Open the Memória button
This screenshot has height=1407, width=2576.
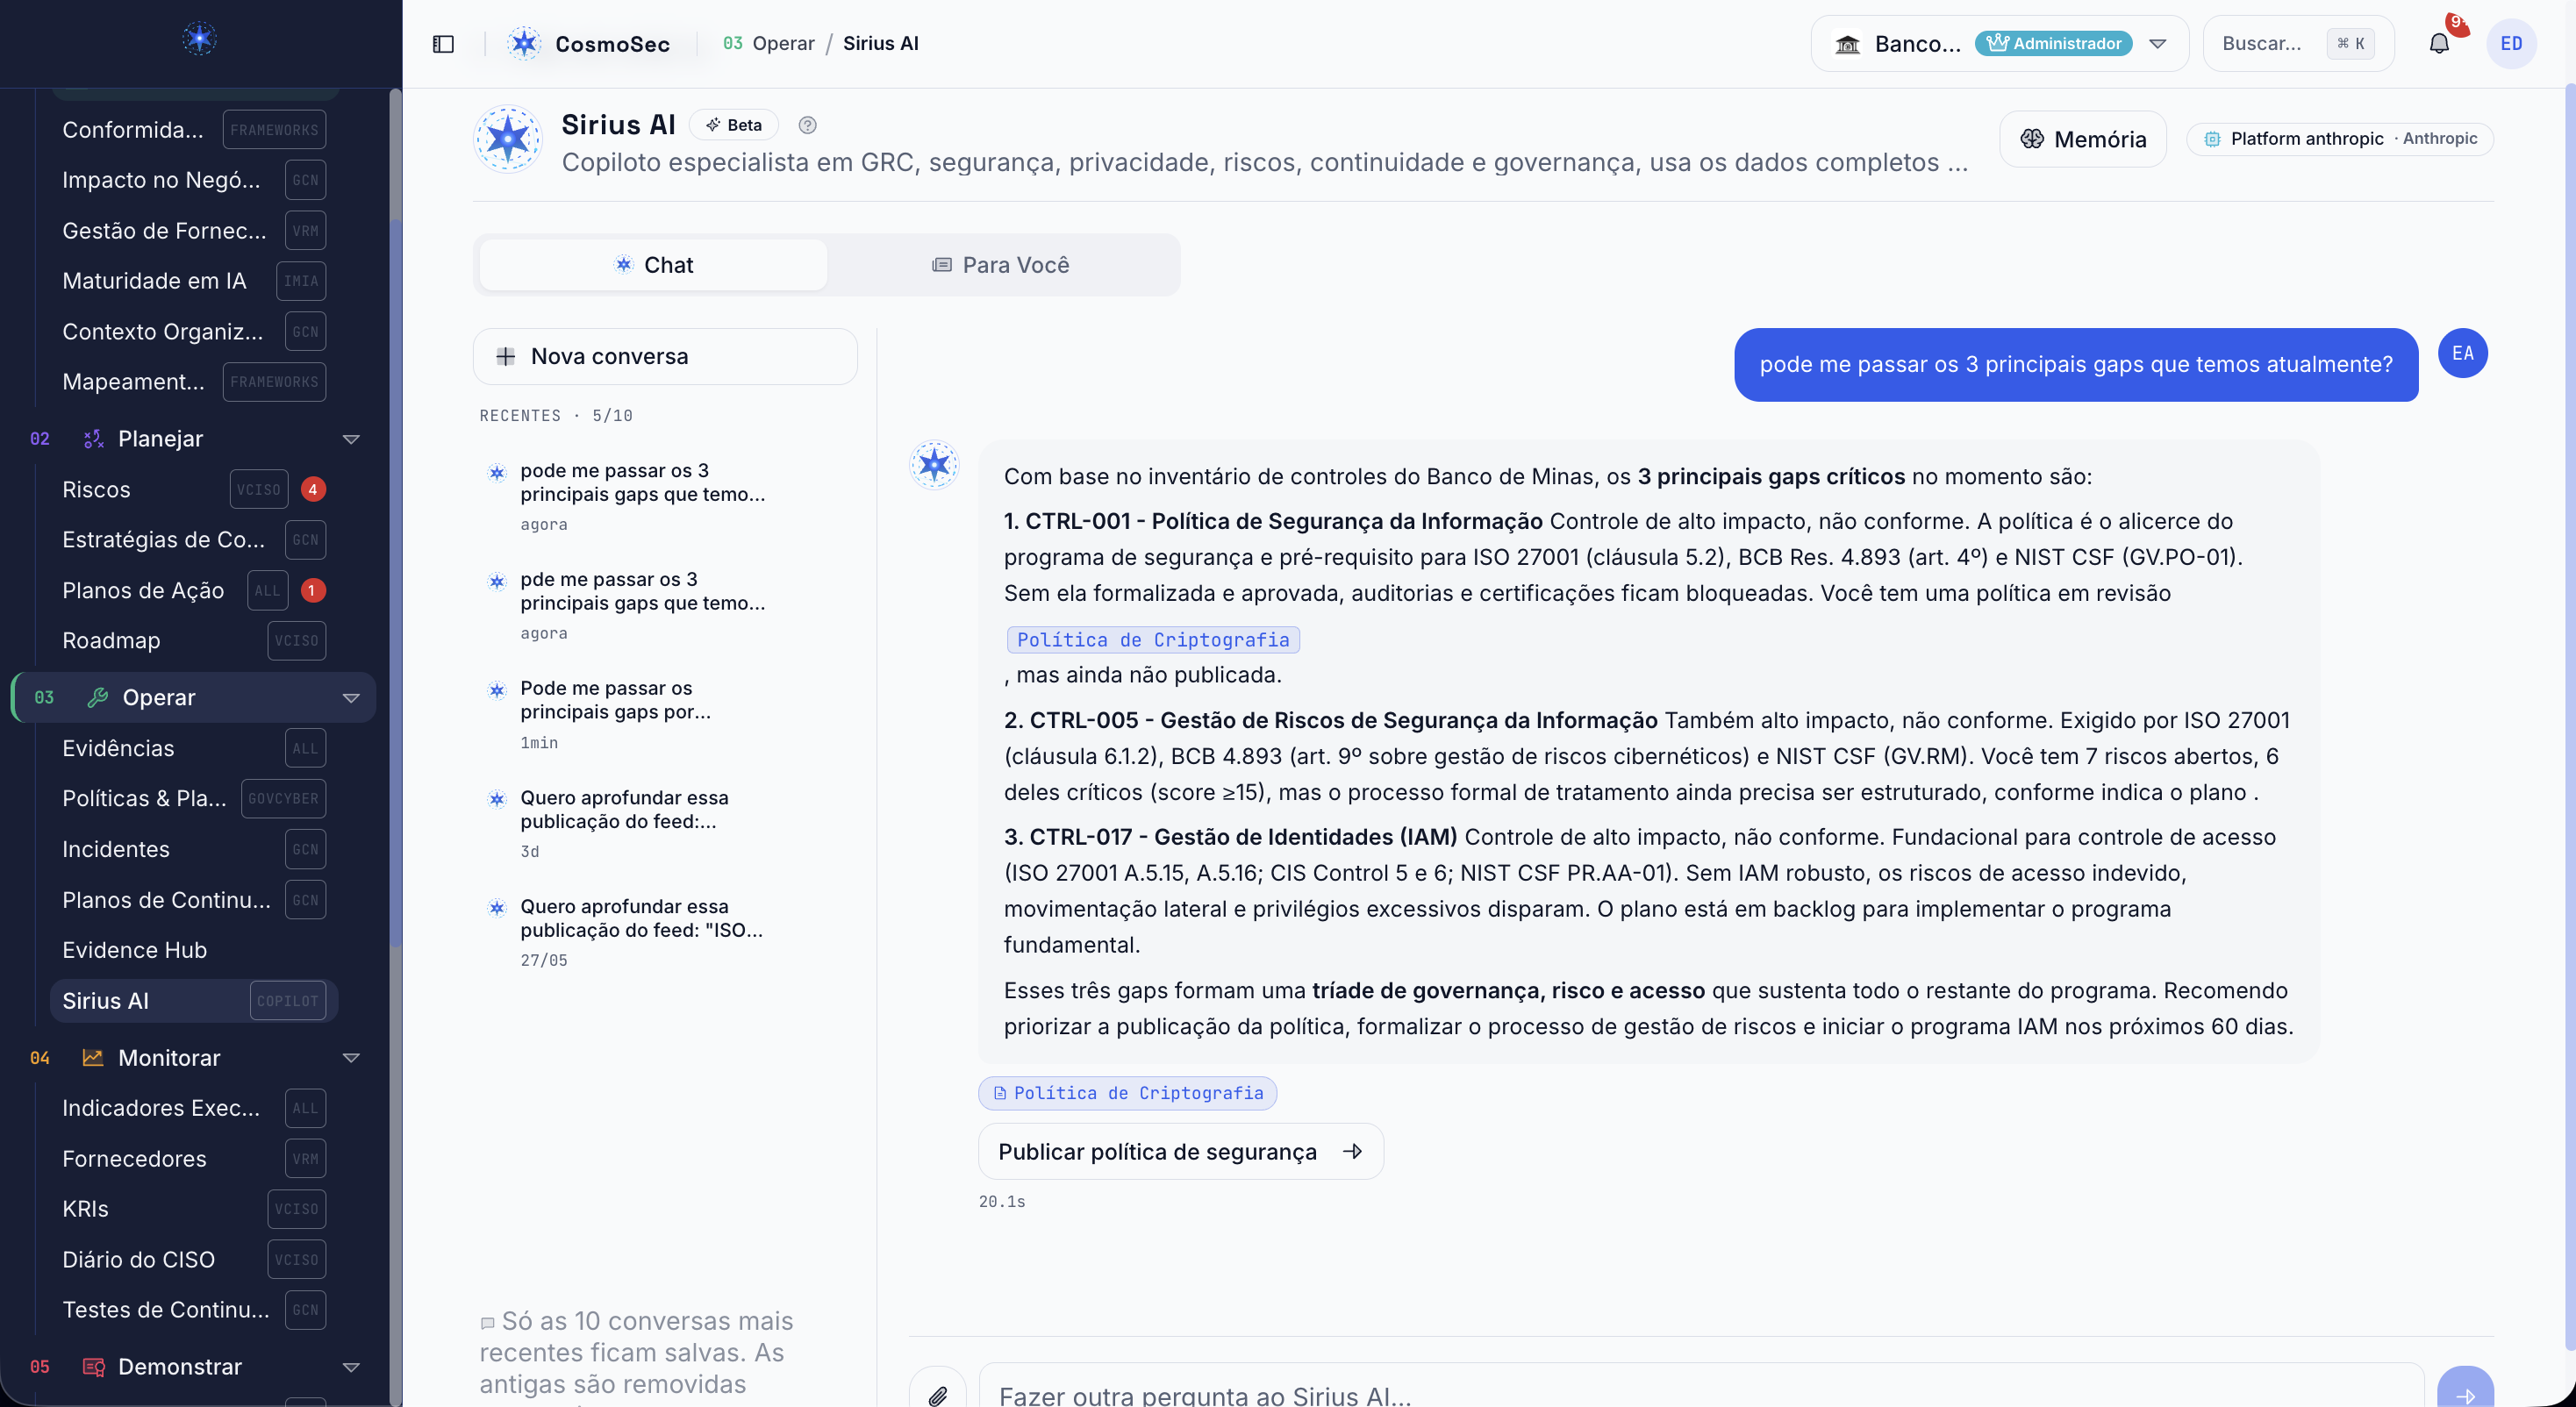[2082, 139]
